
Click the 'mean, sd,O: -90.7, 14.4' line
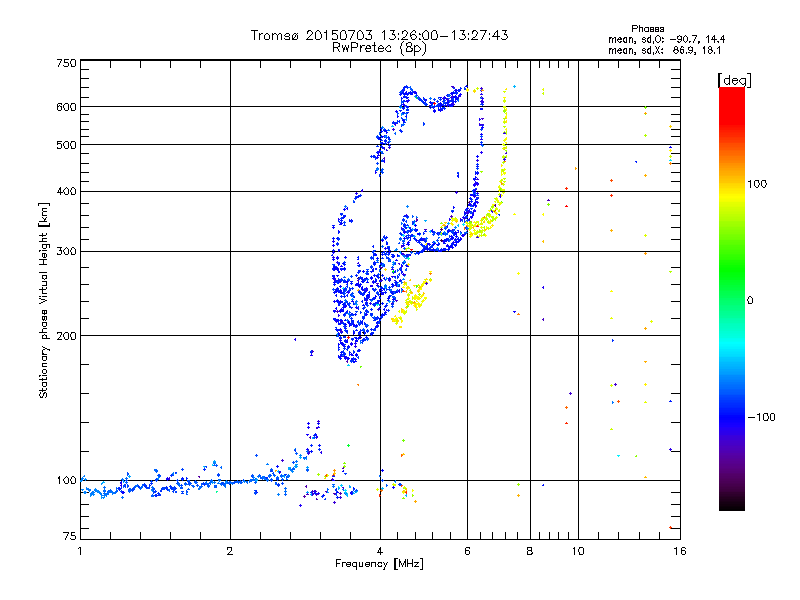[x=666, y=39]
